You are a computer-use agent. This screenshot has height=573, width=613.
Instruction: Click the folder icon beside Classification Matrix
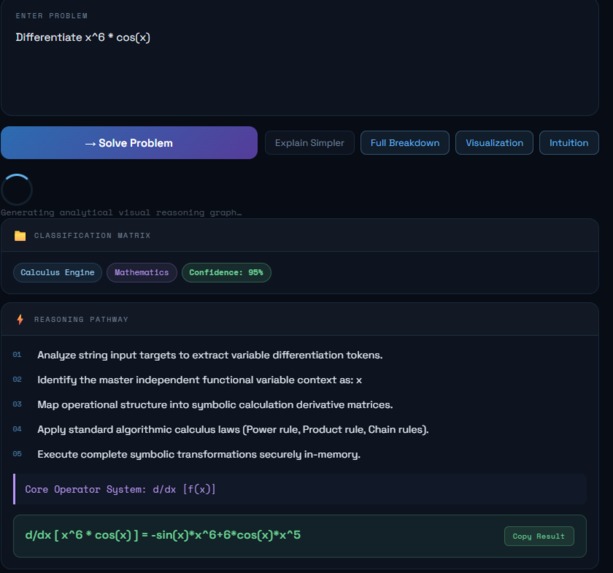pyautogui.click(x=20, y=236)
